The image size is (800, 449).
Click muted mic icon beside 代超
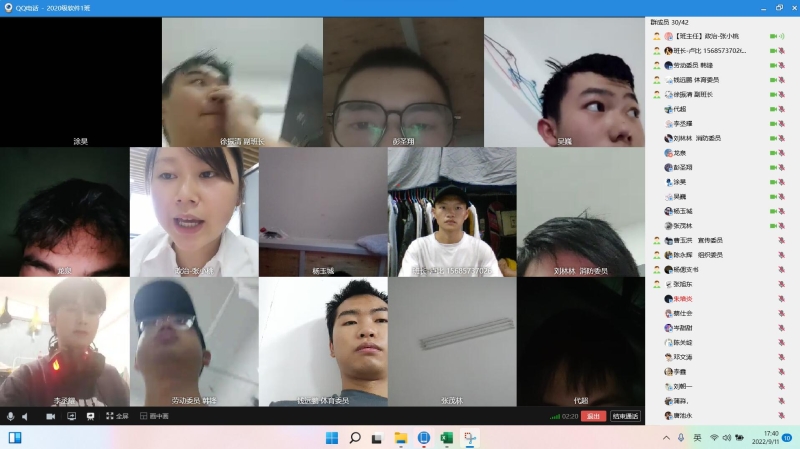pos(782,109)
